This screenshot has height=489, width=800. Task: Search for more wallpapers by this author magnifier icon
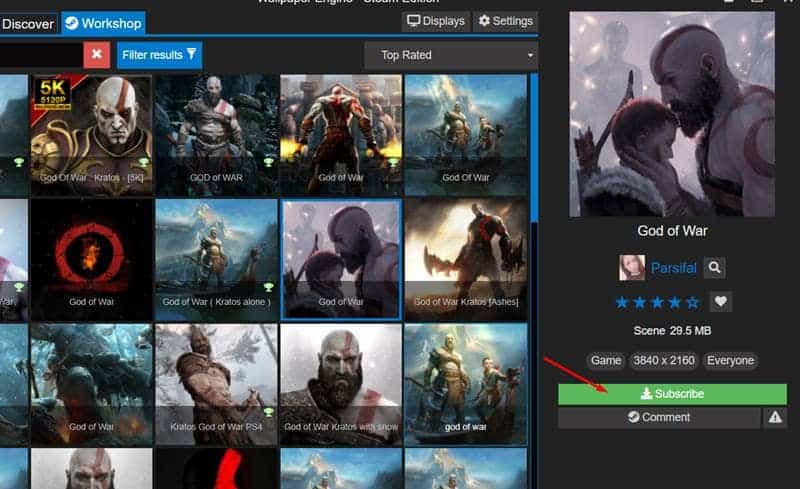(x=714, y=267)
